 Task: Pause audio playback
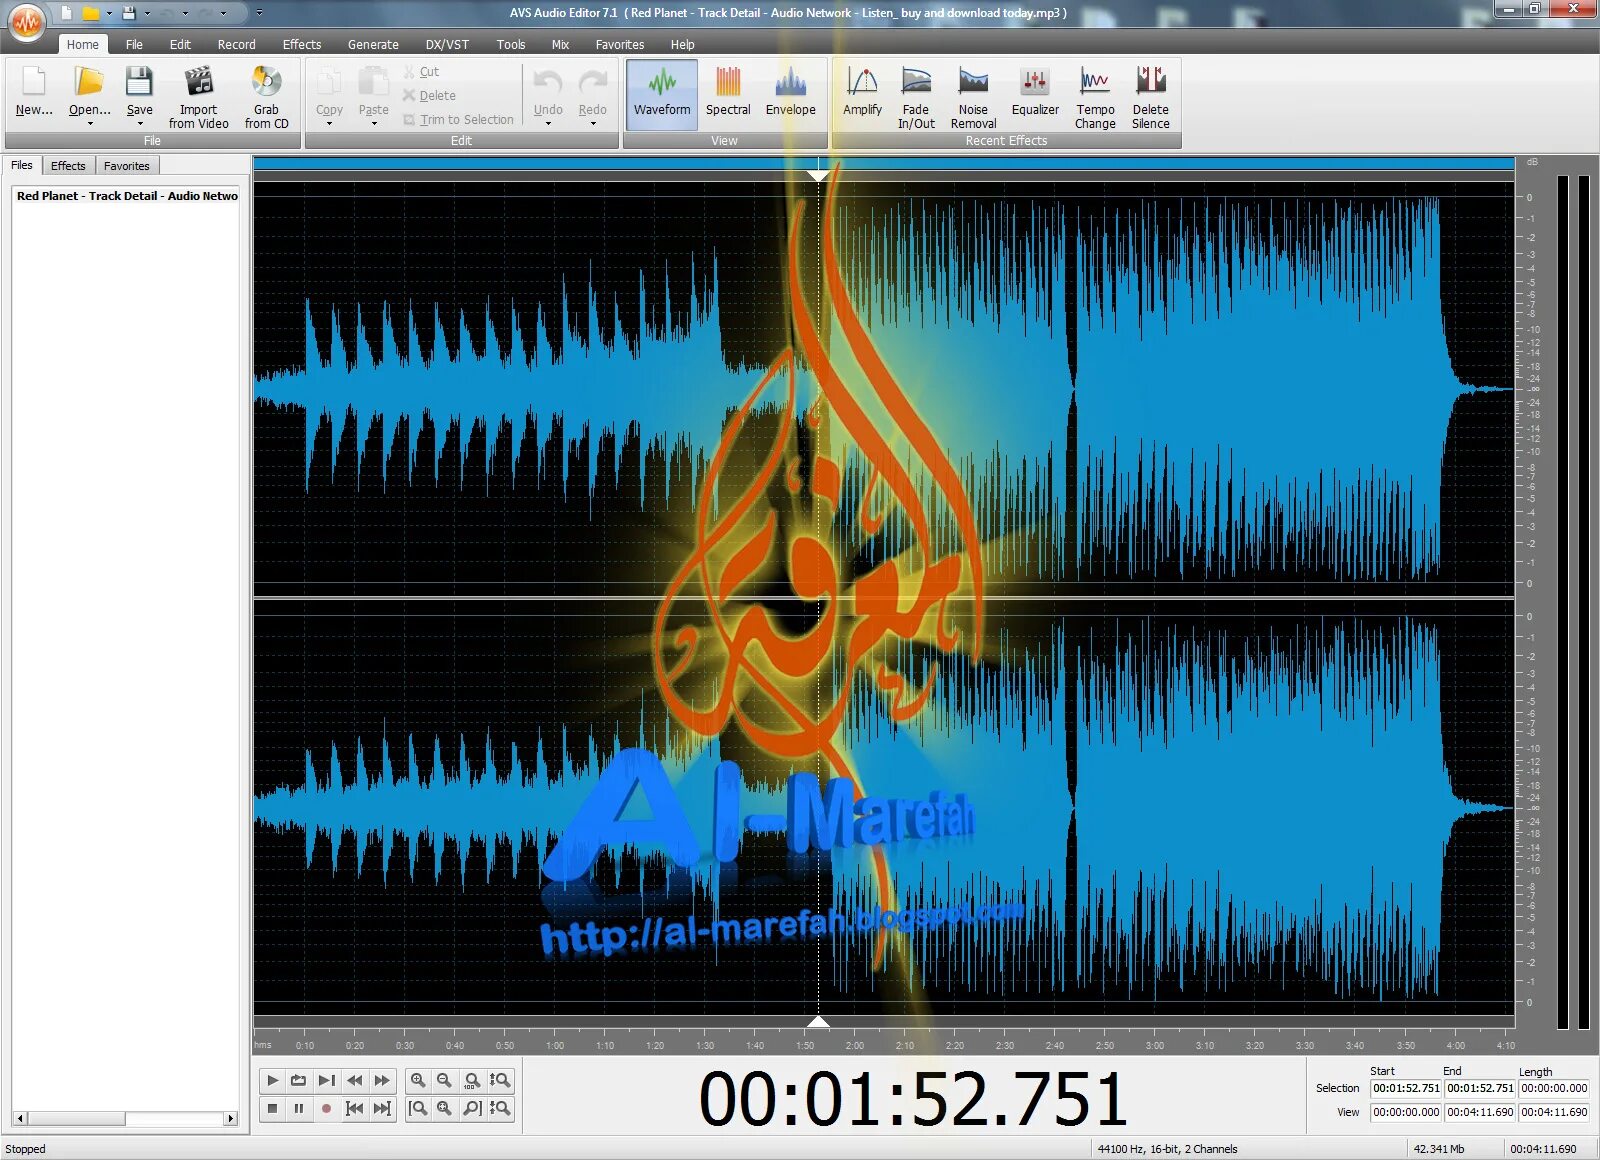299,1108
